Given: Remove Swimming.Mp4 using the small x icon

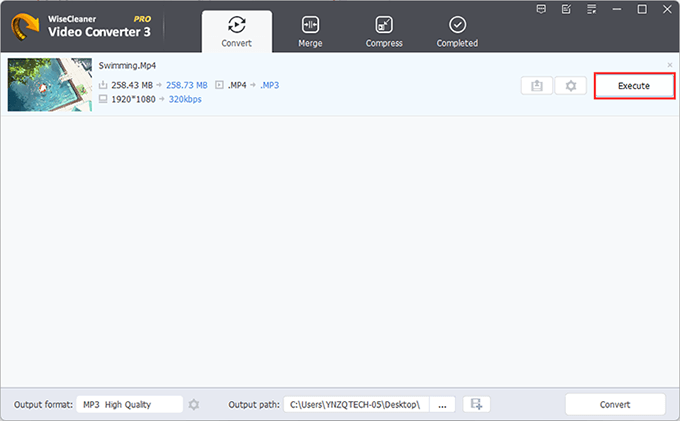Looking at the screenshot, I should point(670,65).
